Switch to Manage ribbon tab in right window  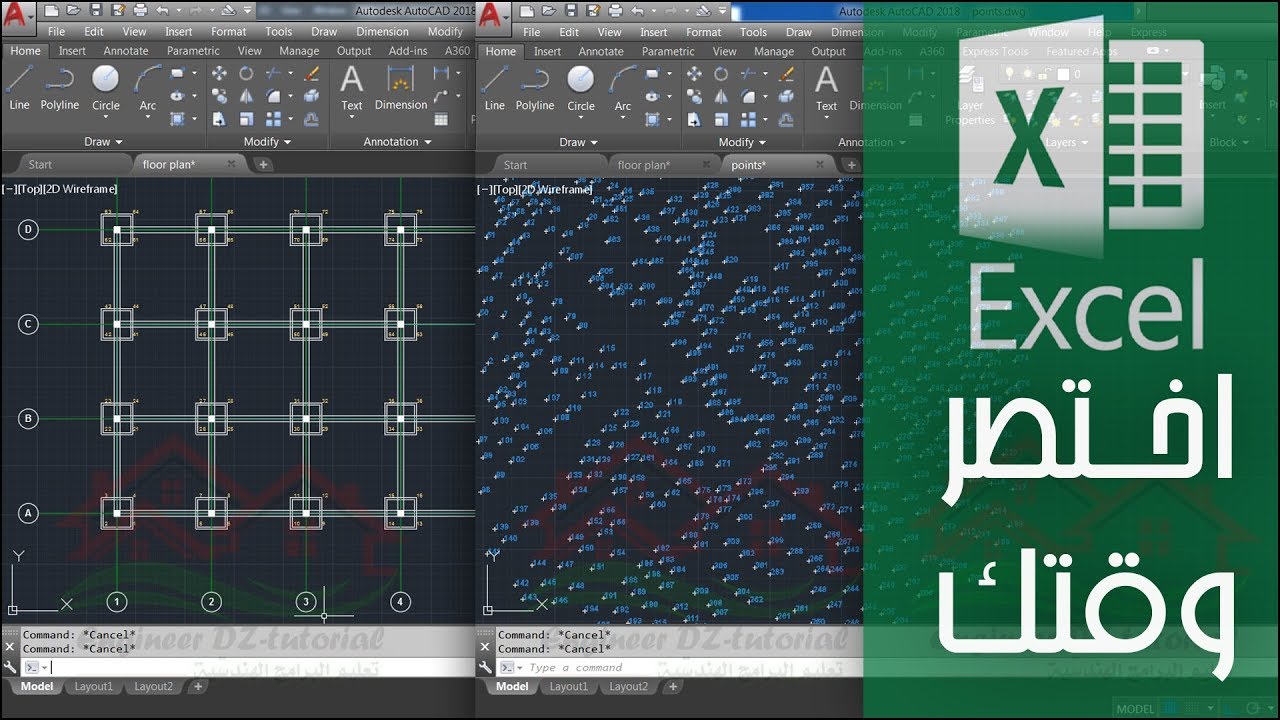coord(774,51)
